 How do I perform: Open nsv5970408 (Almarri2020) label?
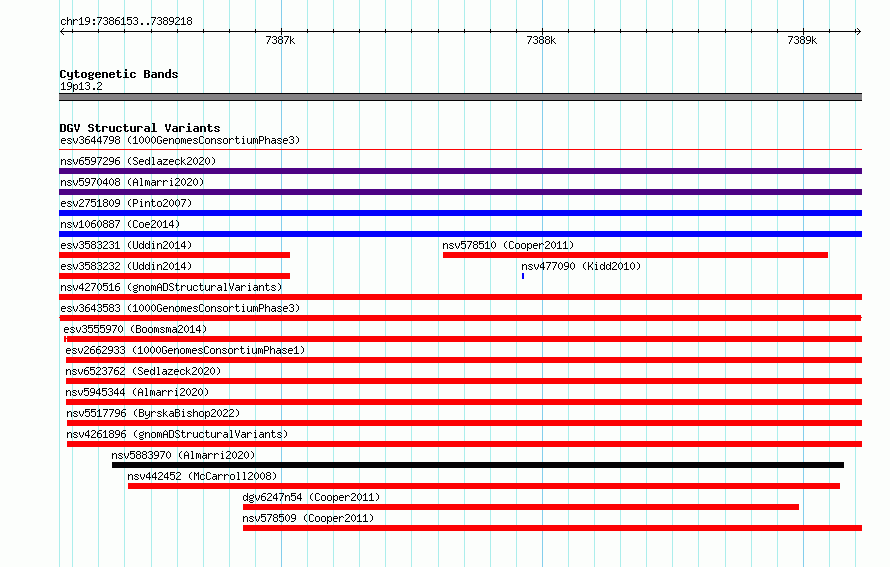[132, 182]
